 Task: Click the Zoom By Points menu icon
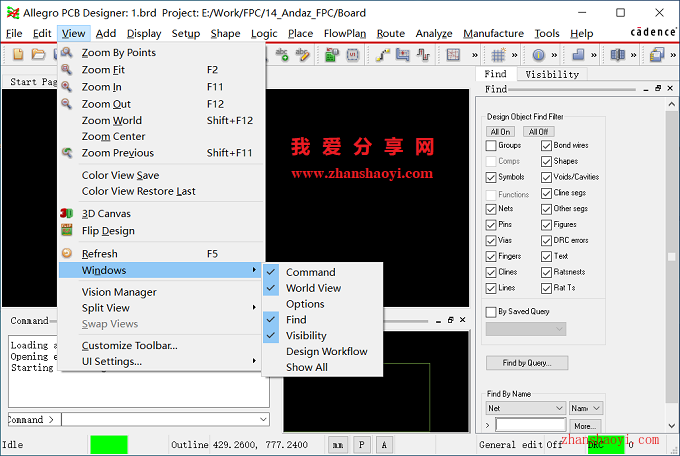pos(66,52)
